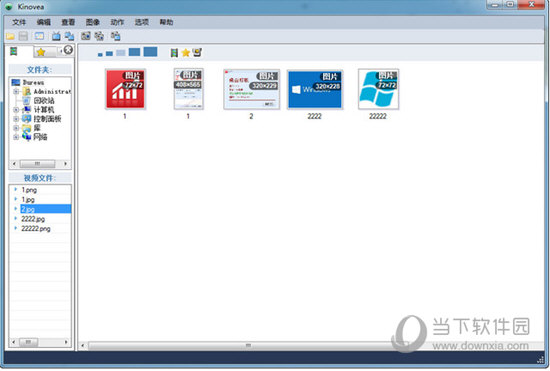Open the 文件 menu

(19, 22)
